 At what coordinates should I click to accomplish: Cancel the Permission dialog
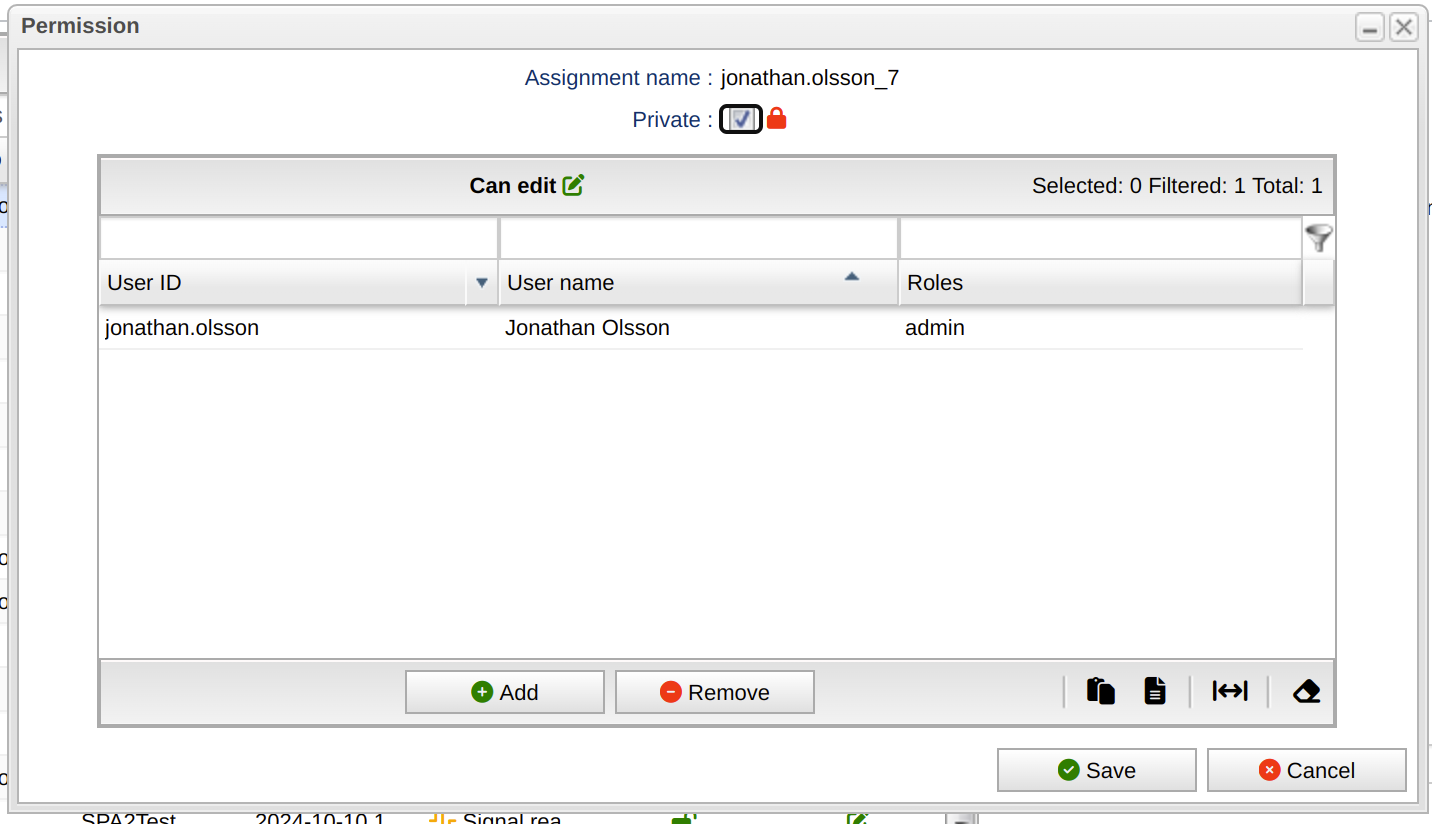click(x=1306, y=770)
